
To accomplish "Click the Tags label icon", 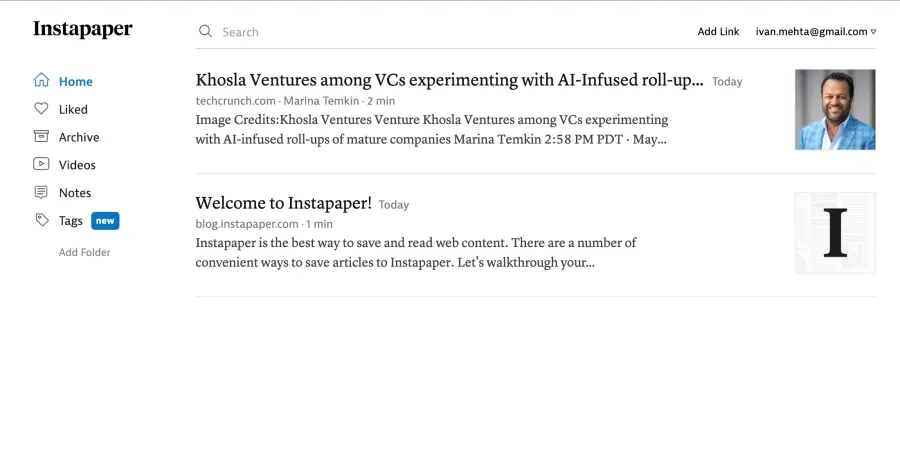I will [41, 220].
